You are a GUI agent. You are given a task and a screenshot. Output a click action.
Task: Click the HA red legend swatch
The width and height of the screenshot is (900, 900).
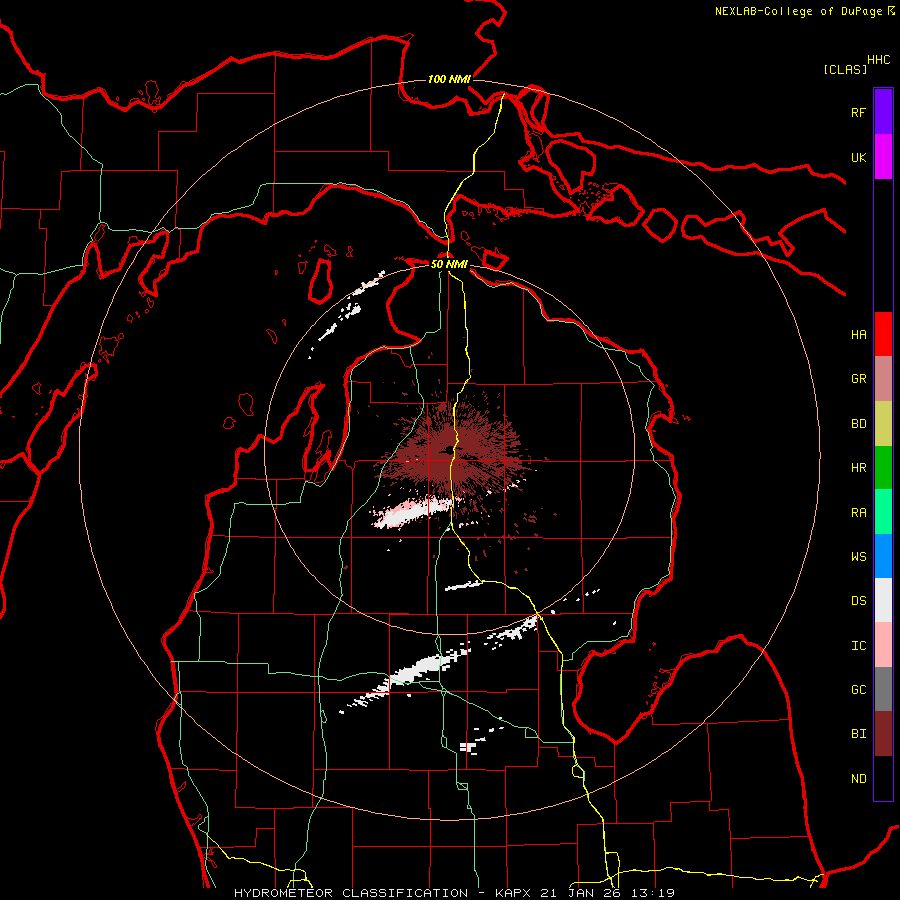pyautogui.click(x=883, y=334)
